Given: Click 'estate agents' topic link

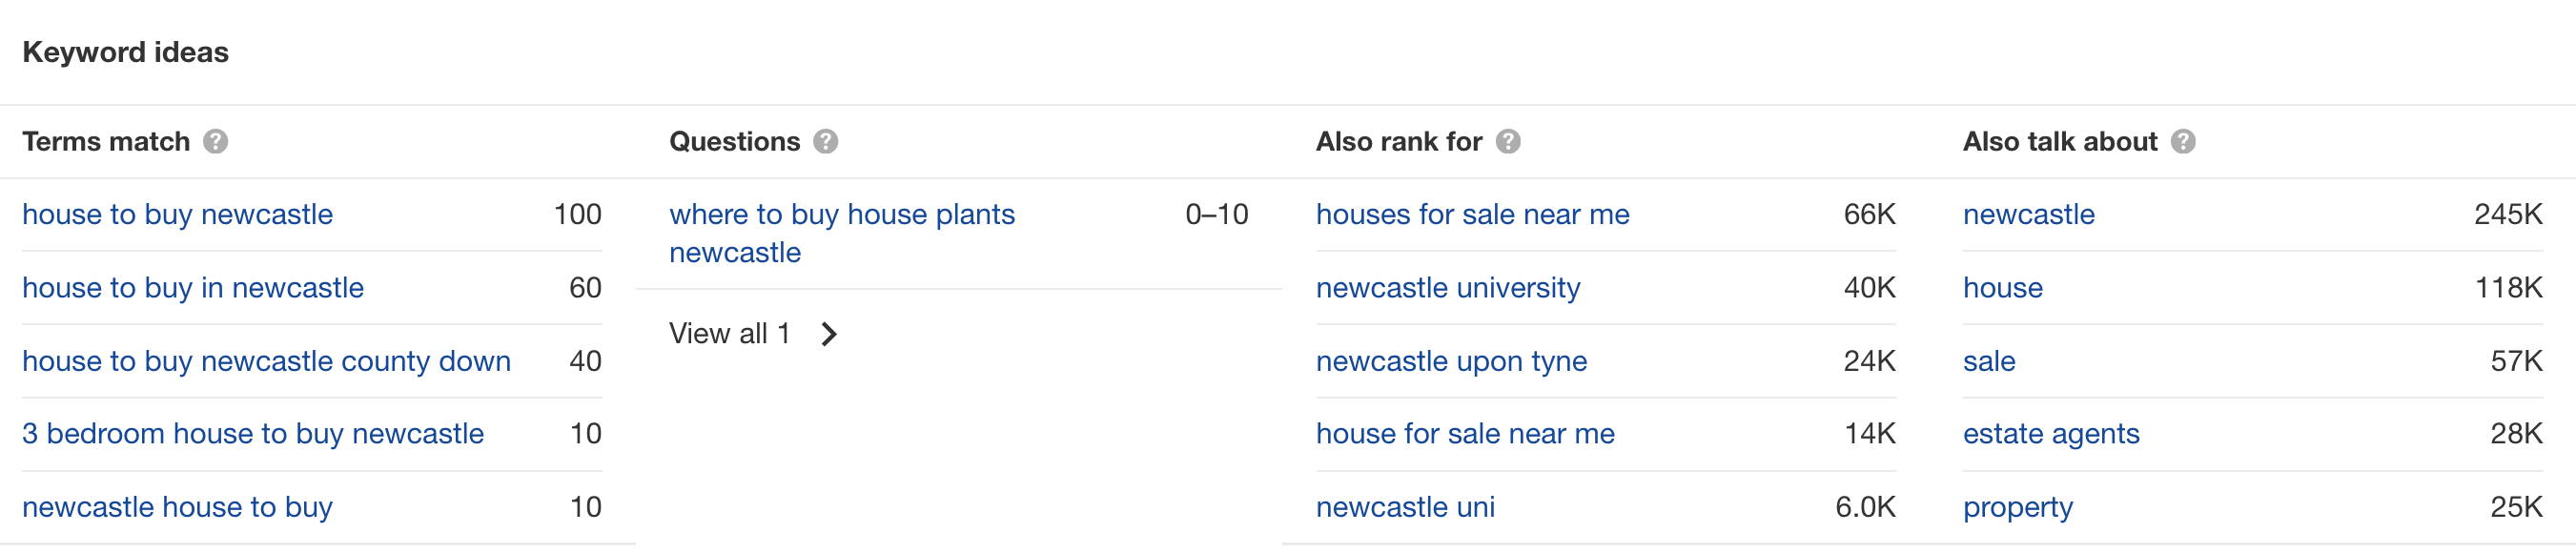Looking at the screenshot, I should point(2051,434).
